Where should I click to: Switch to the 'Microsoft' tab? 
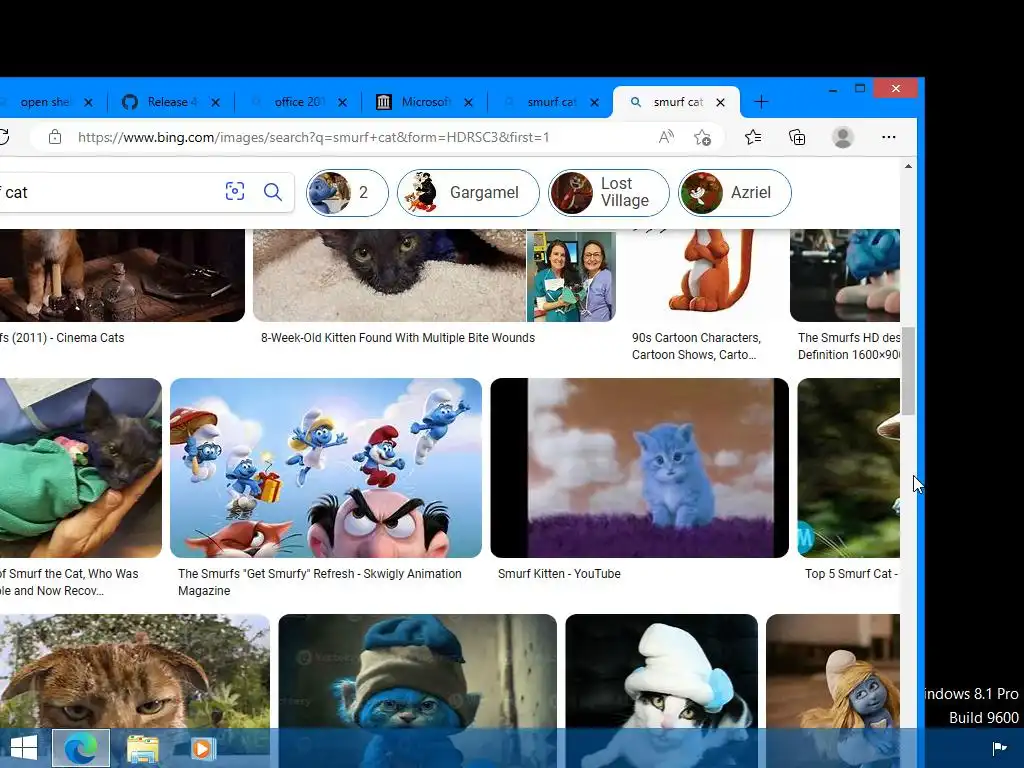(424, 102)
